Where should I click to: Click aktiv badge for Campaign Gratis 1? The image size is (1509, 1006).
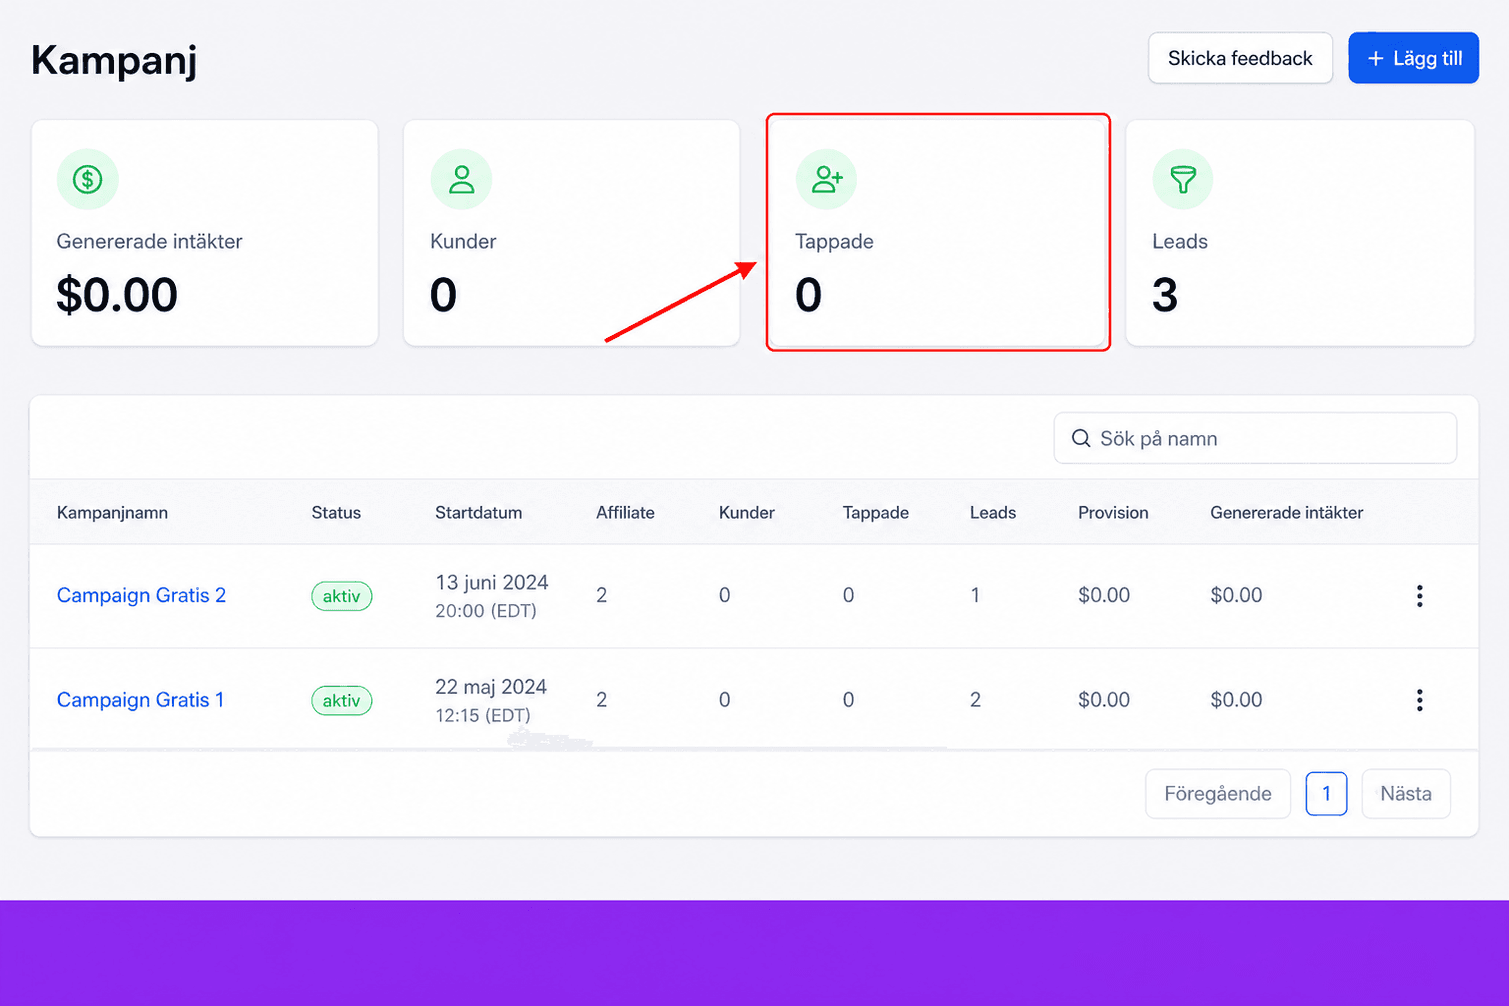342,700
